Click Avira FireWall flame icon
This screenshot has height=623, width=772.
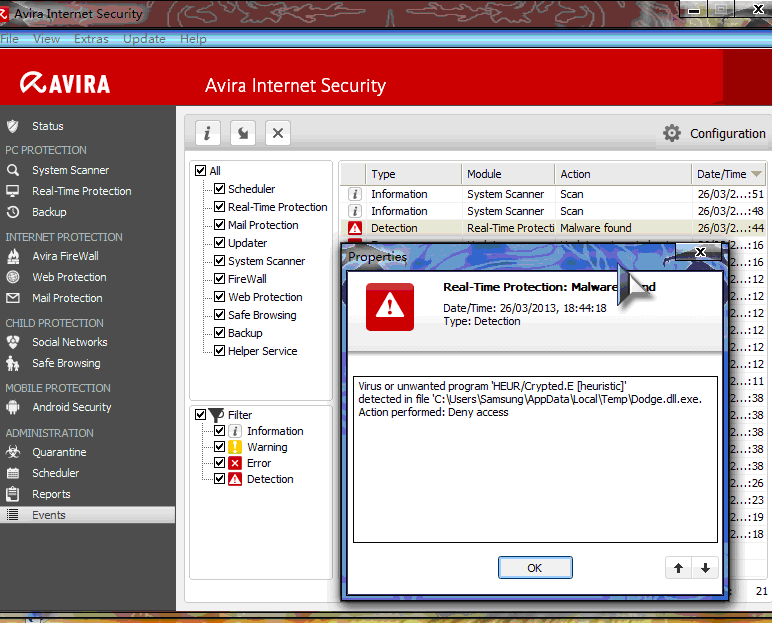click(x=13, y=256)
